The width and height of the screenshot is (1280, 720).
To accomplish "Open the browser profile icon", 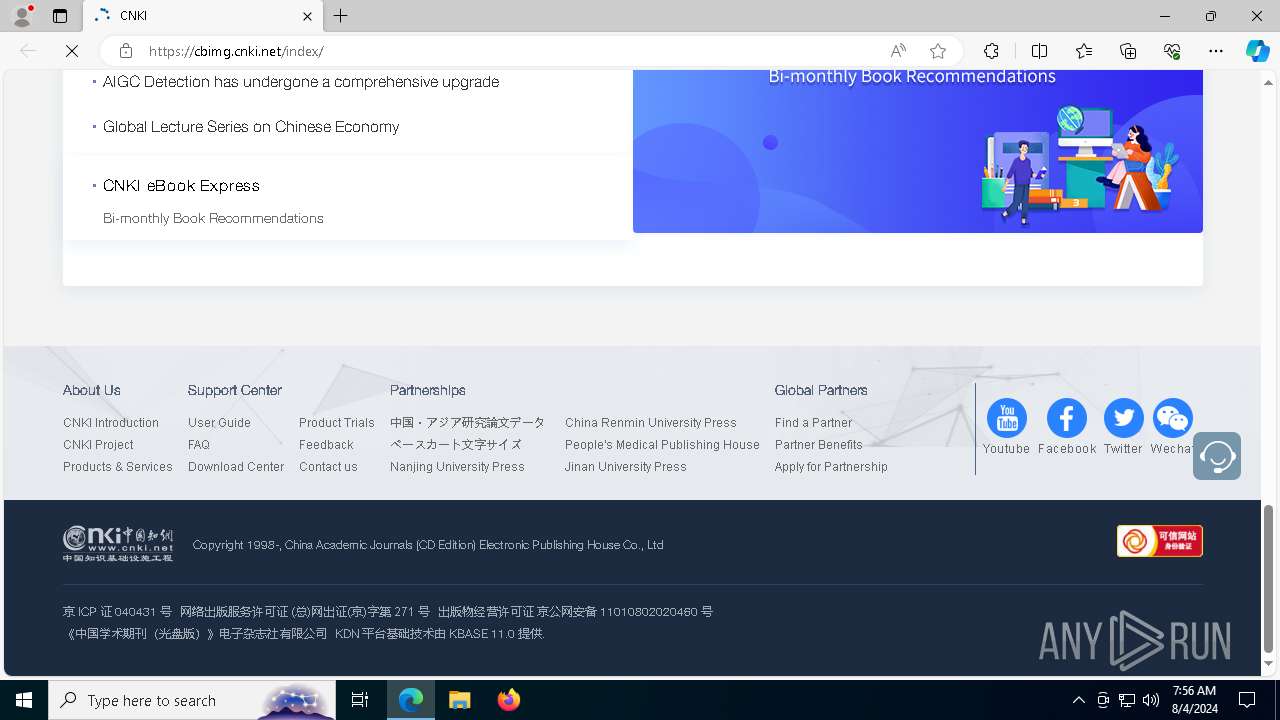I will pyautogui.click(x=22, y=16).
